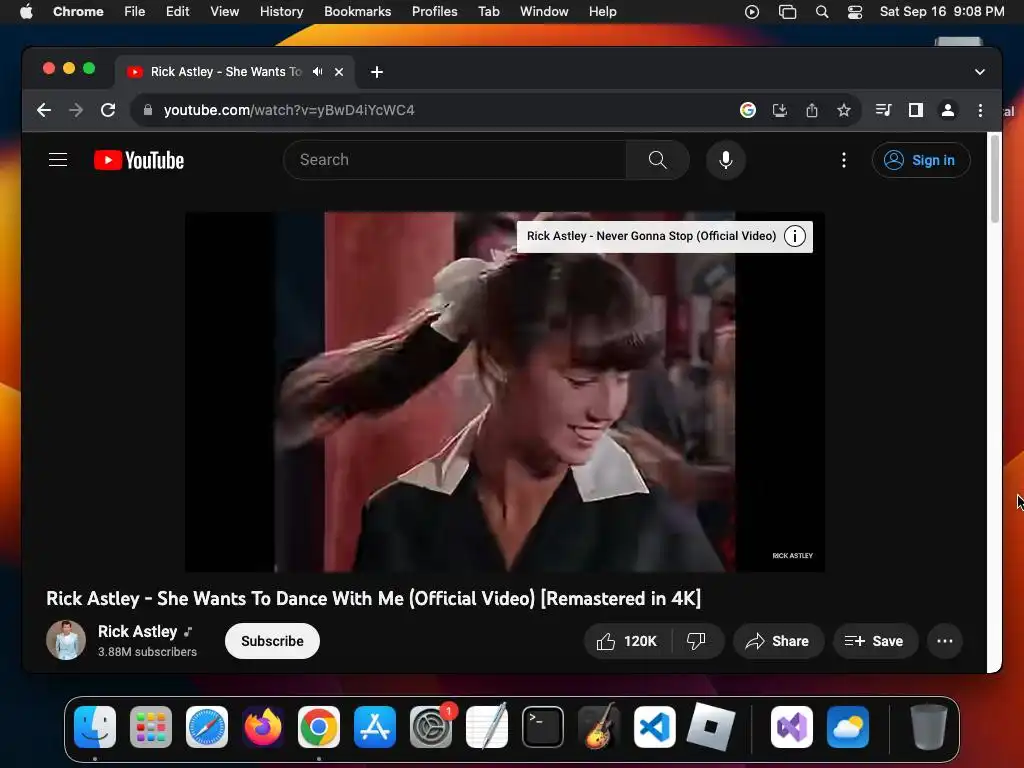The width and height of the screenshot is (1024, 768).
Task: Click the Sign in button
Action: 921,160
